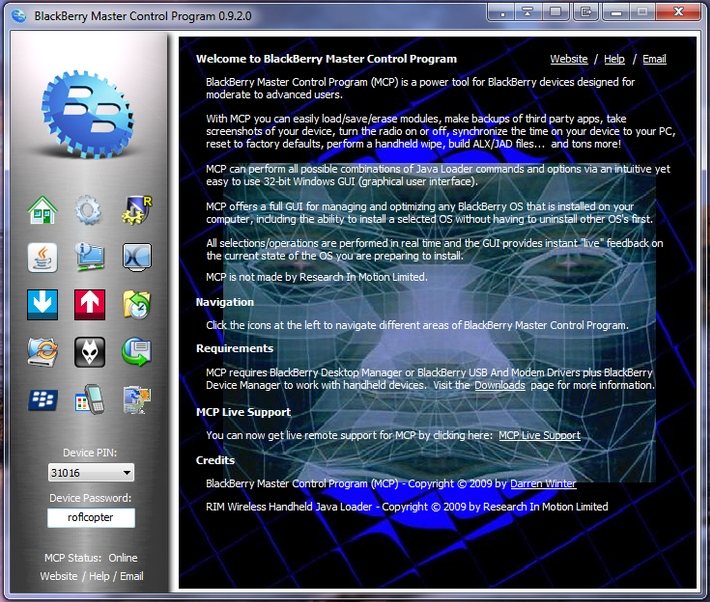Screen dimensions: 710x602
Task: Open the MCP Live Support link
Action: [x=539, y=435]
